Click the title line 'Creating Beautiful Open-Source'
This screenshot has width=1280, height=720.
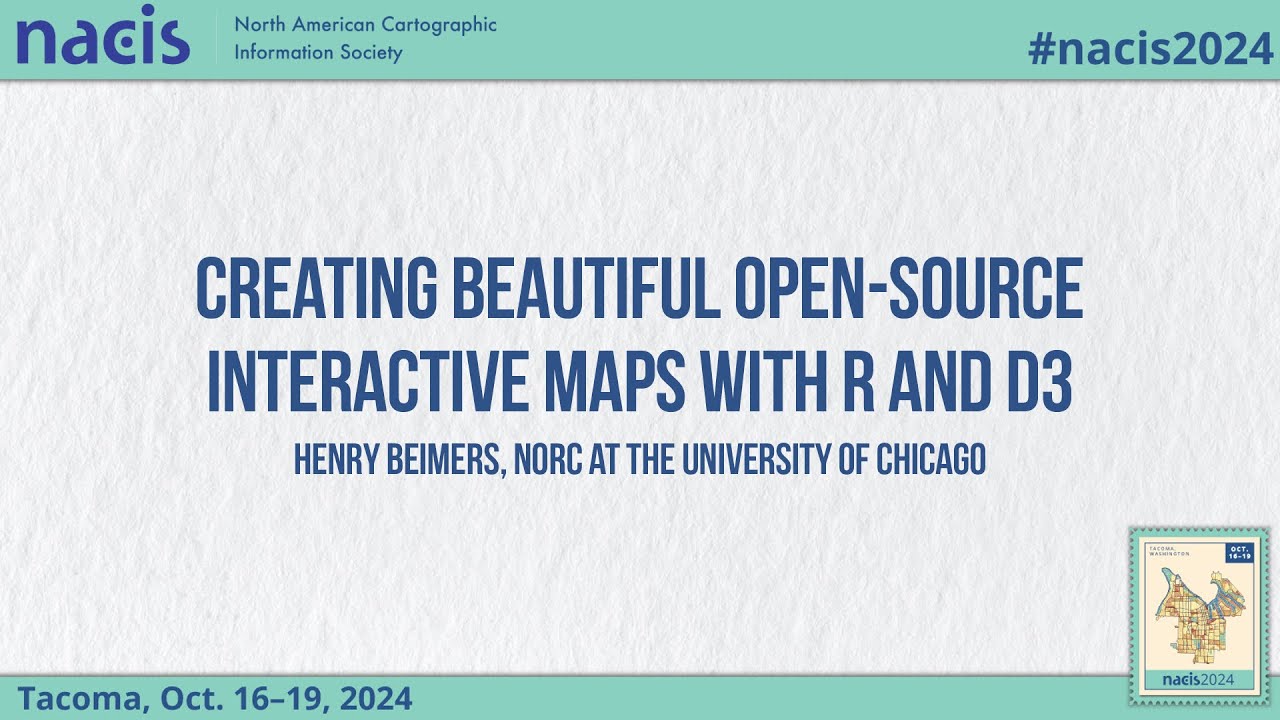[639, 289]
